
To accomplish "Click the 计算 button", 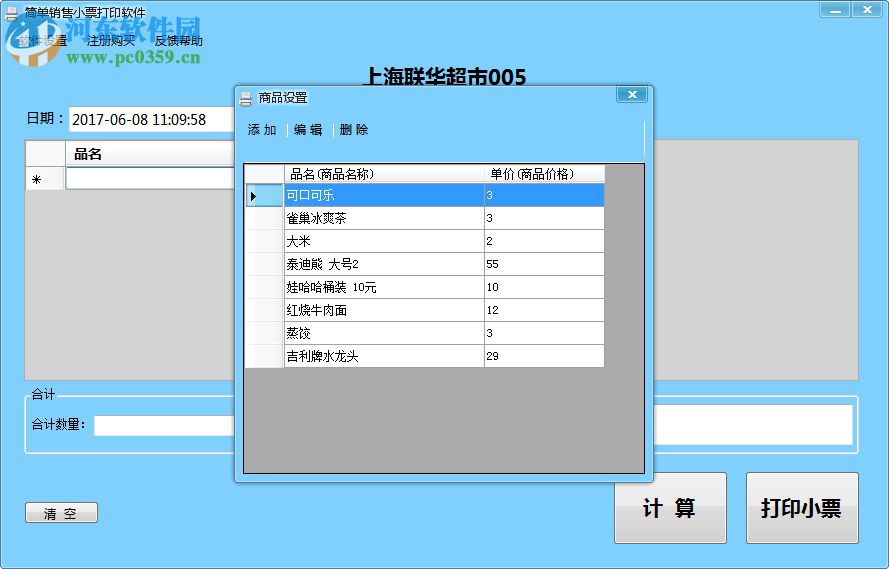I will coord(670,508).
